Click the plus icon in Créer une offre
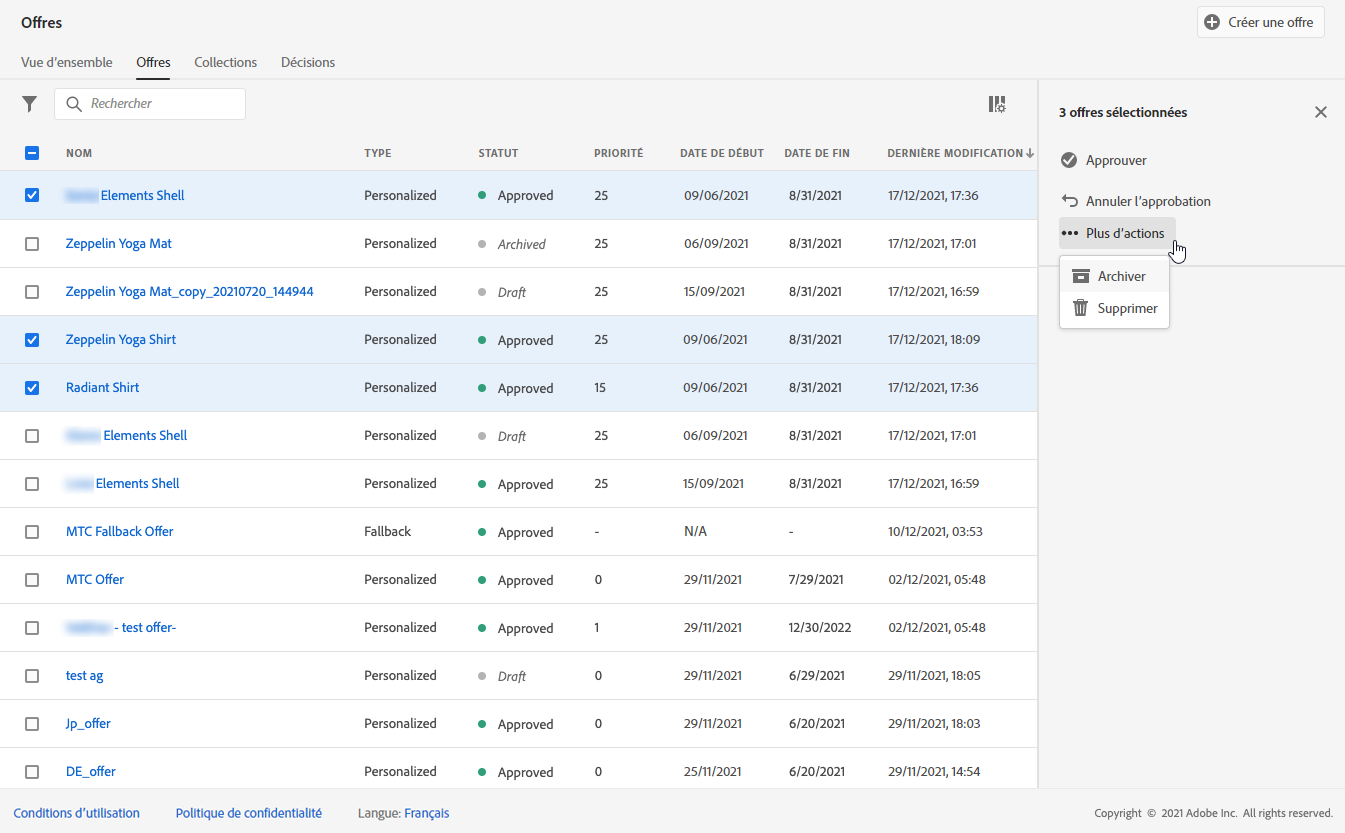Viewport: 1345px width, 833px height. click(1212, 22)
